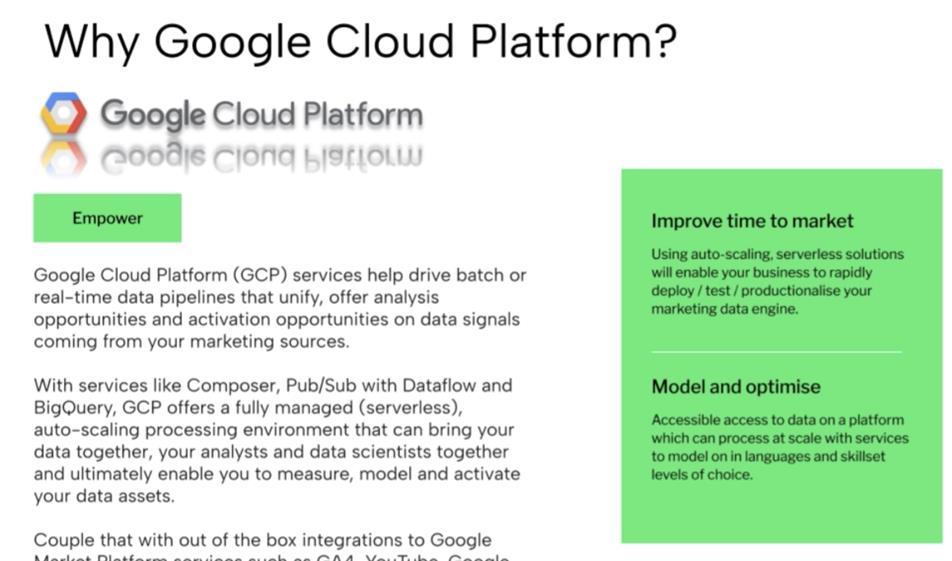Click the 'Model and optimise' heading
The height and width of the screenshot is (561, 952).
tap(736, 387)
